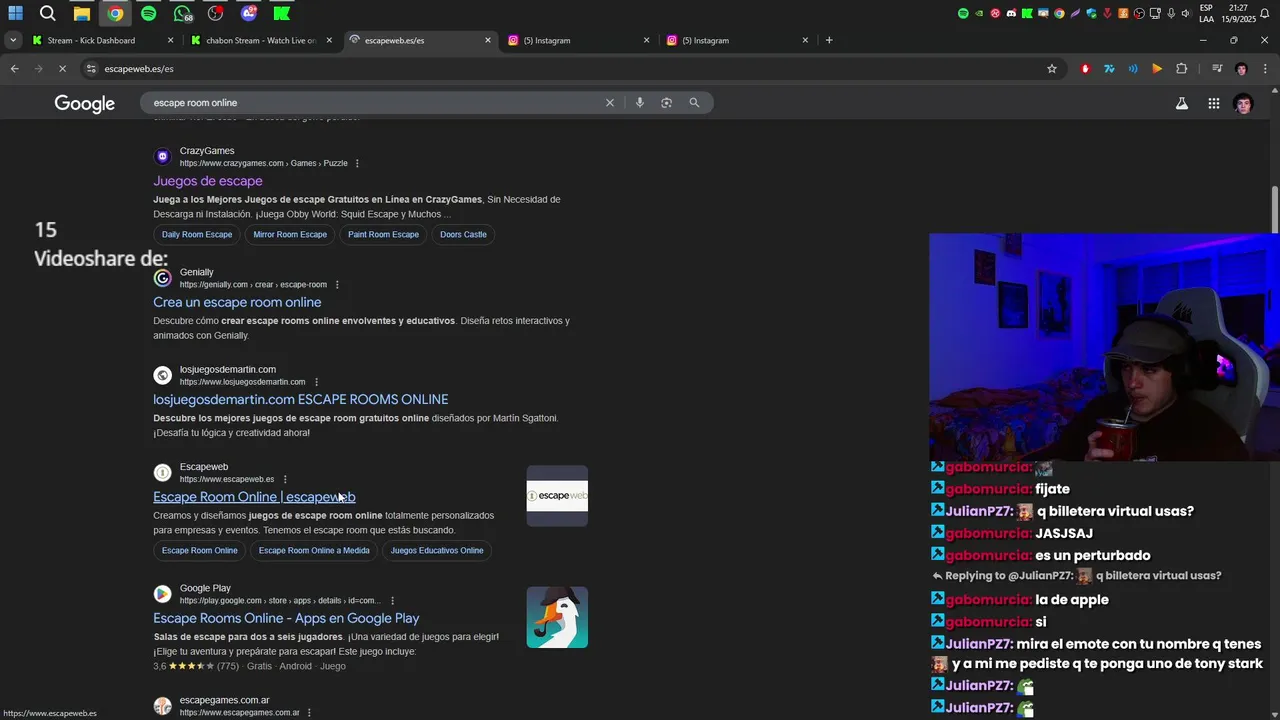This screenshot has height=720, width=1280.
Task: Open the orange play-button extension
Action: coord(1157,69)
